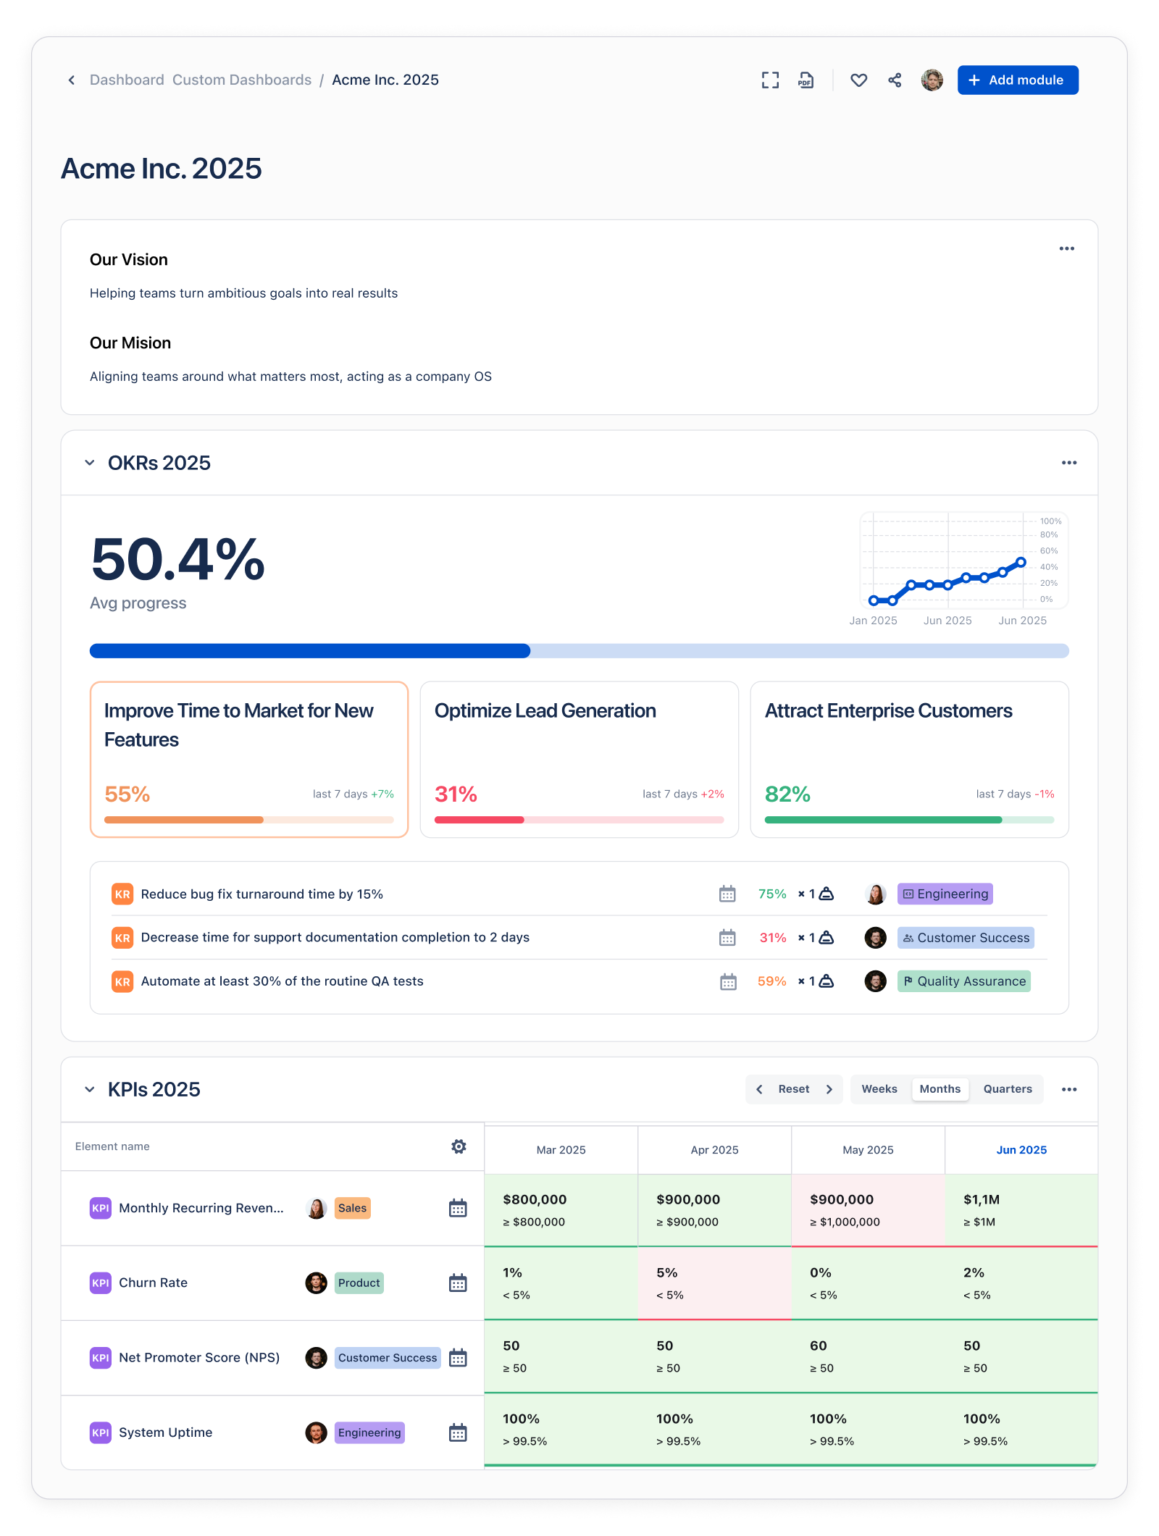The image size is (1159, 1536).
Task: Click NPS 60 cell for May 2025
Action: coord(868,1357)
